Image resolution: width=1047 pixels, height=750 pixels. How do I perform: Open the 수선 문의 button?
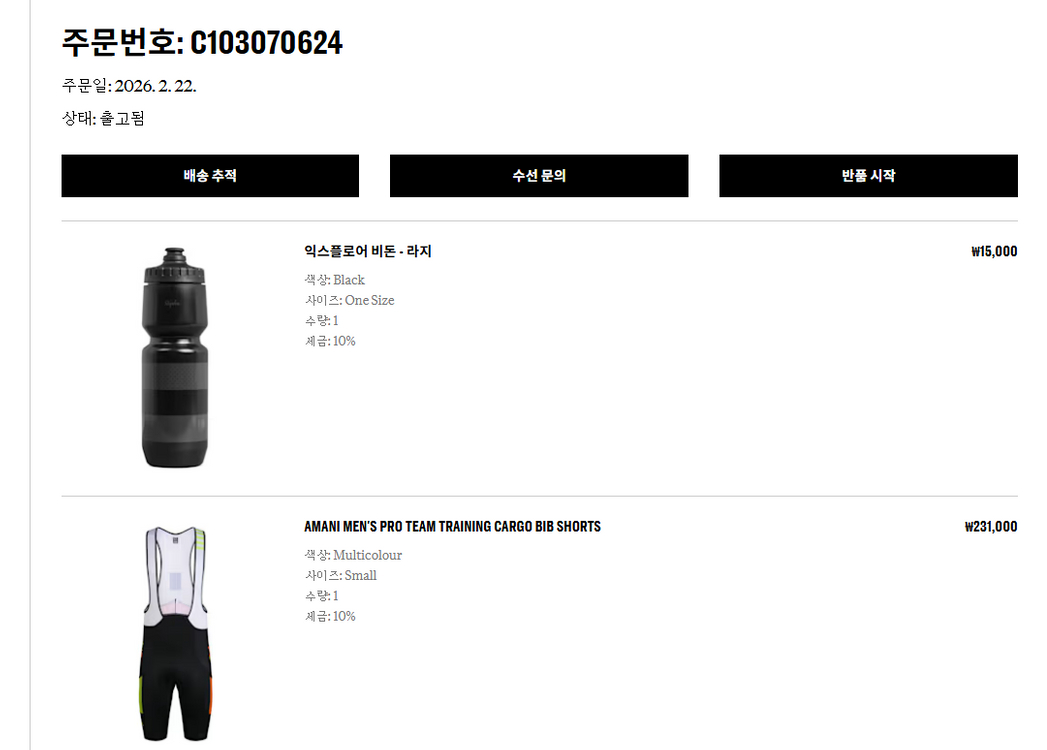click(539, 176)
